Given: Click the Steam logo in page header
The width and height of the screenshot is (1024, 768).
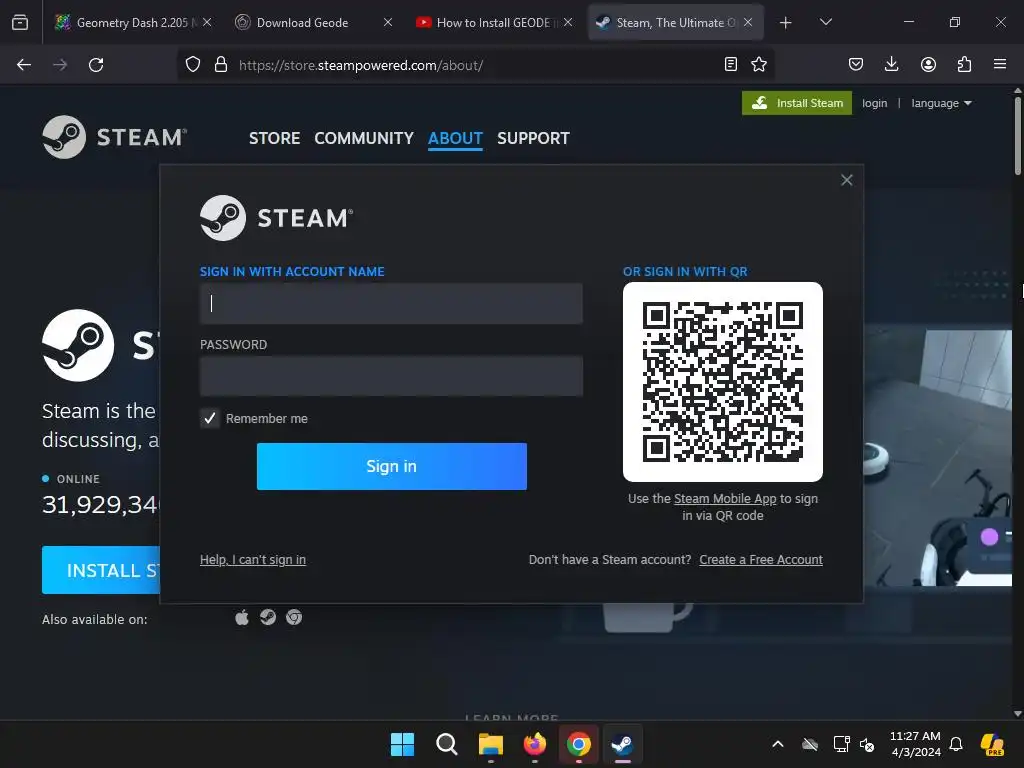Looking at the screenshot, I should (115, 137).
